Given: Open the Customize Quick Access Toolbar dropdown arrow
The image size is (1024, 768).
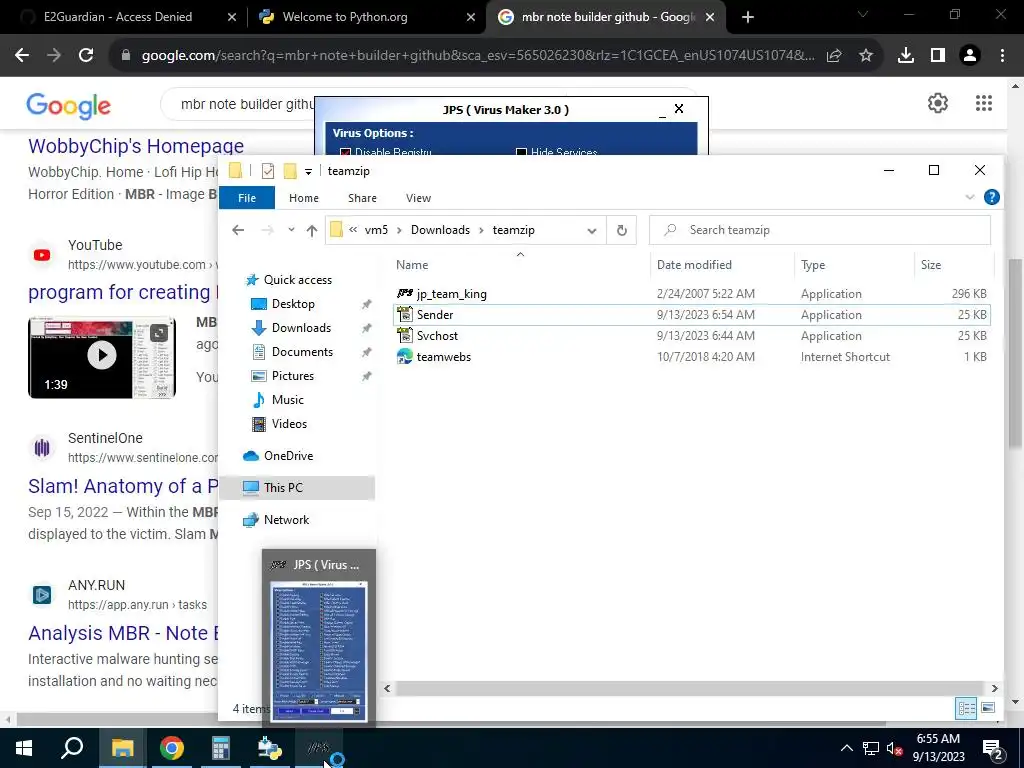Looking at the screenshot, I should pos(308,172).
